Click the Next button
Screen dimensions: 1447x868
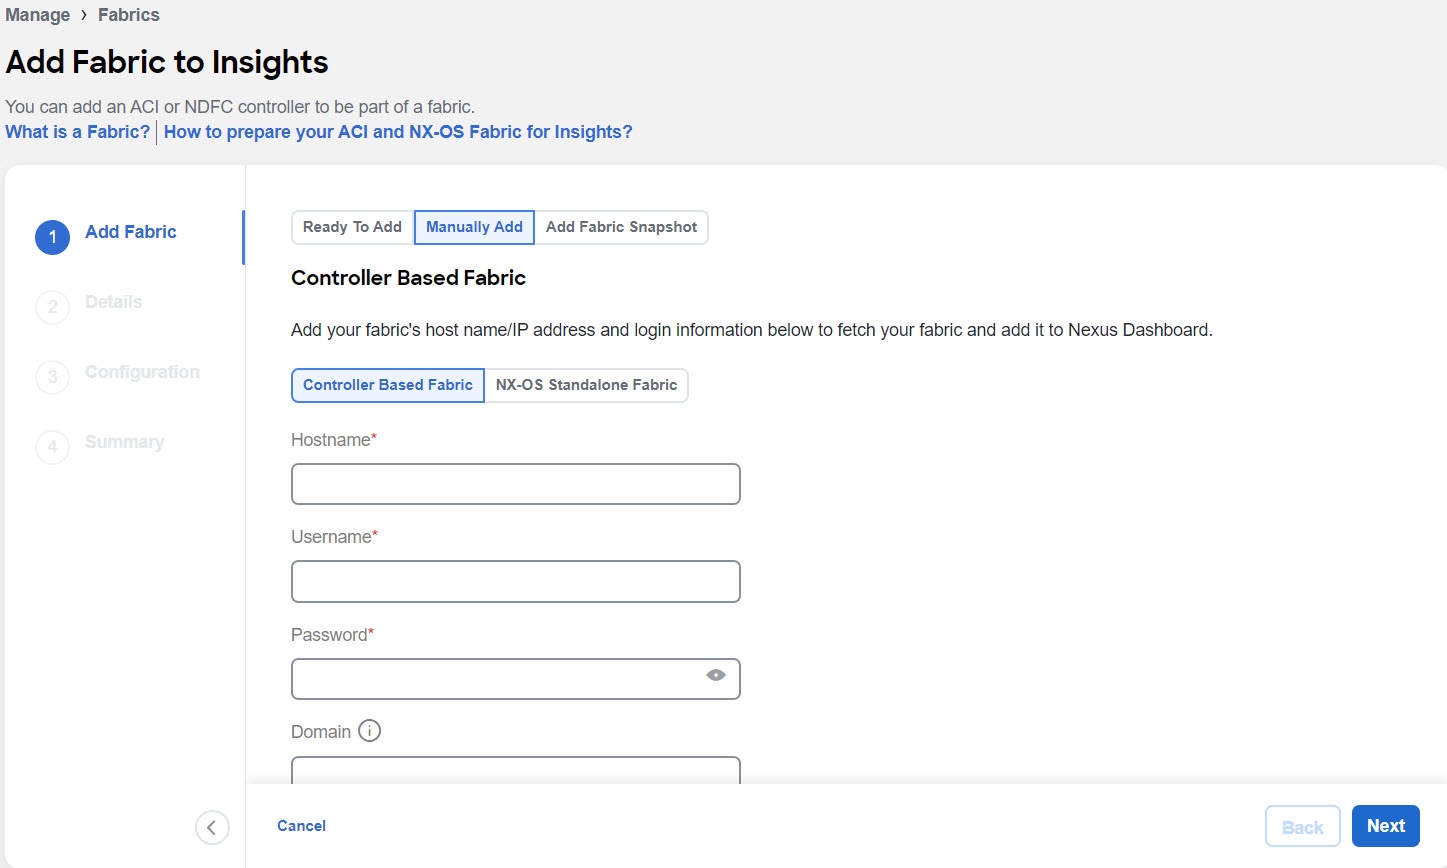(1386, 826)
